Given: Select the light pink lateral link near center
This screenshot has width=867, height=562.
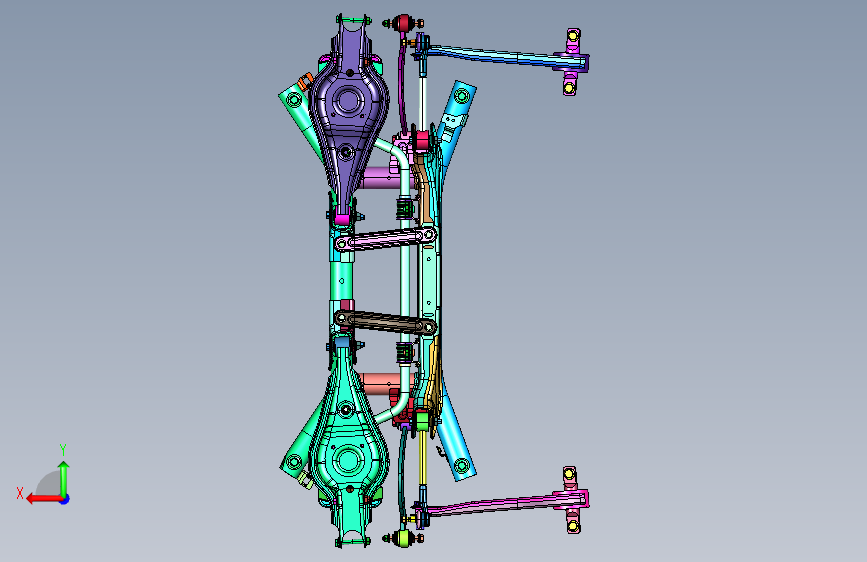Looking at the screenshot, I should click(385, 239).
